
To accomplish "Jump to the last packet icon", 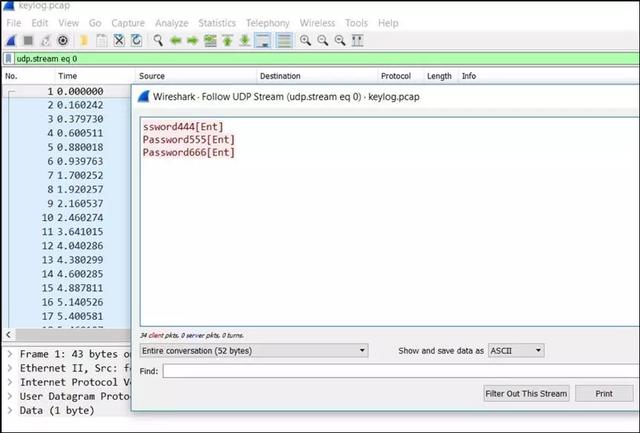I will (244, 40).
